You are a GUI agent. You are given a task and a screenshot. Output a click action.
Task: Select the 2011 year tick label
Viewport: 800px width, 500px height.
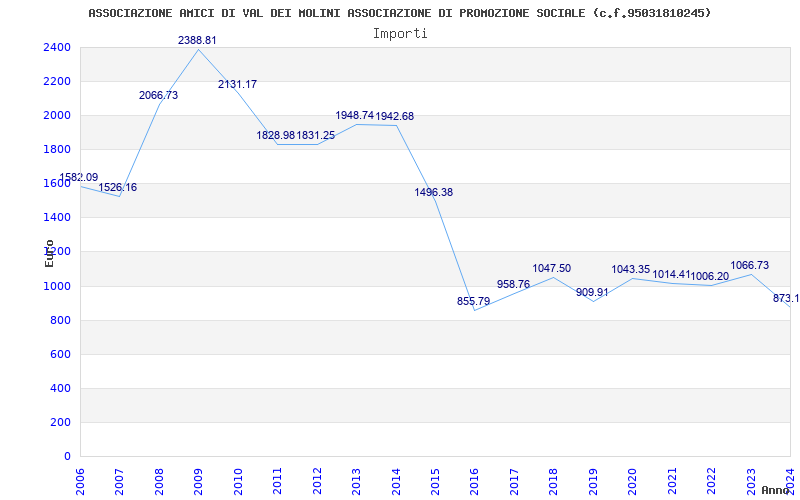tap(278, 481)
